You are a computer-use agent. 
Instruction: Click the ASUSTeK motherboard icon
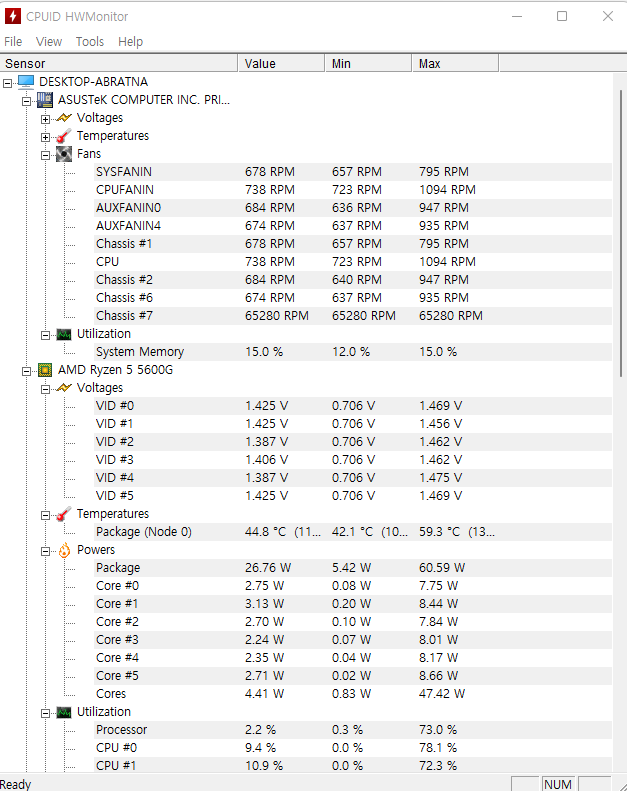pos(44,100)
